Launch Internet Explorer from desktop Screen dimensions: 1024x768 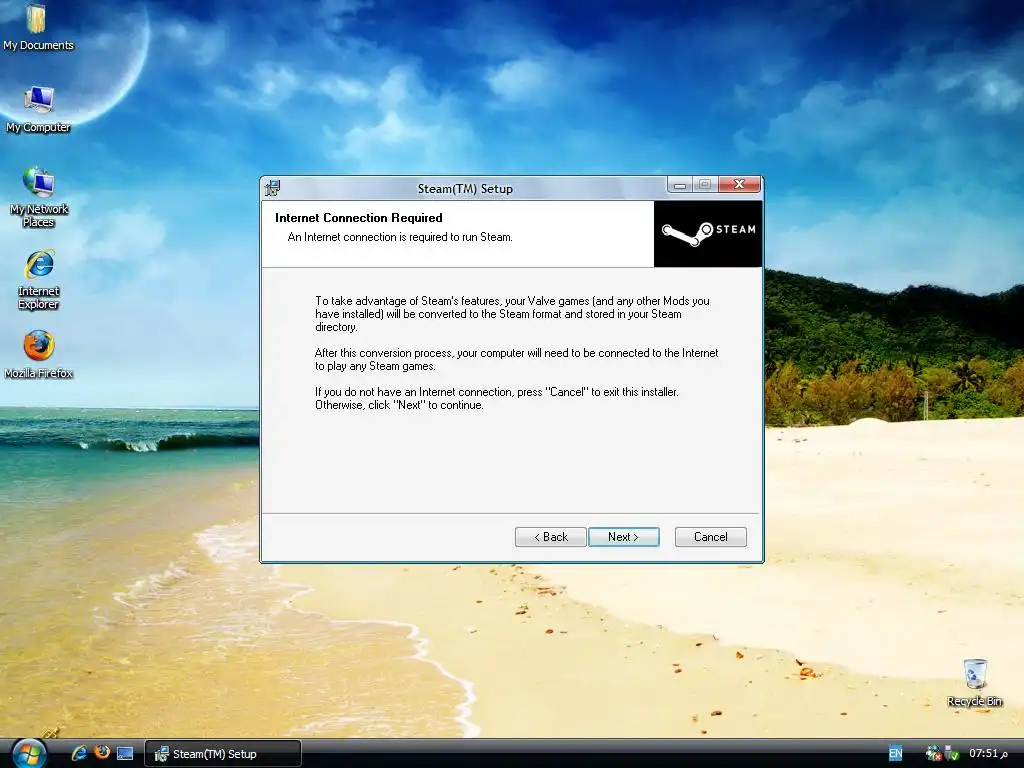tap(39, 279)
